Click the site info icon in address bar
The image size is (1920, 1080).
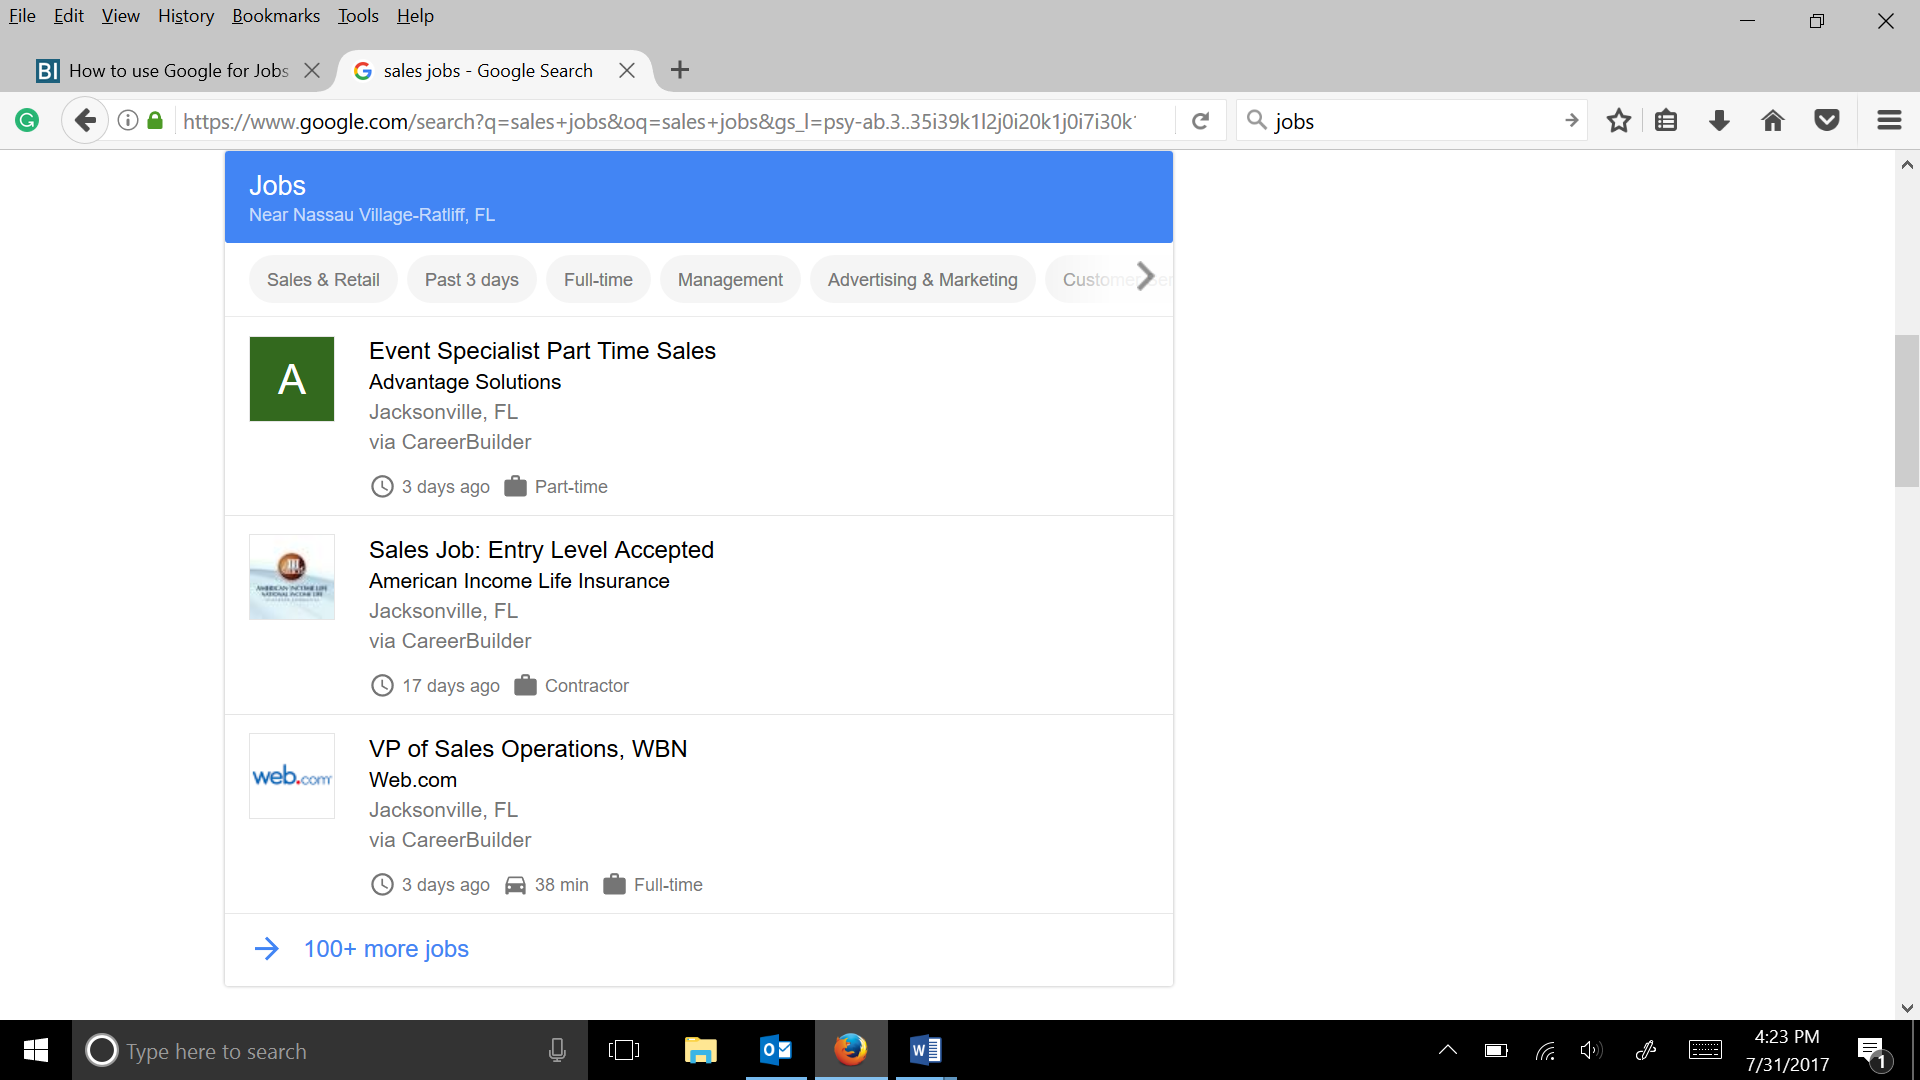click(128, 121)
